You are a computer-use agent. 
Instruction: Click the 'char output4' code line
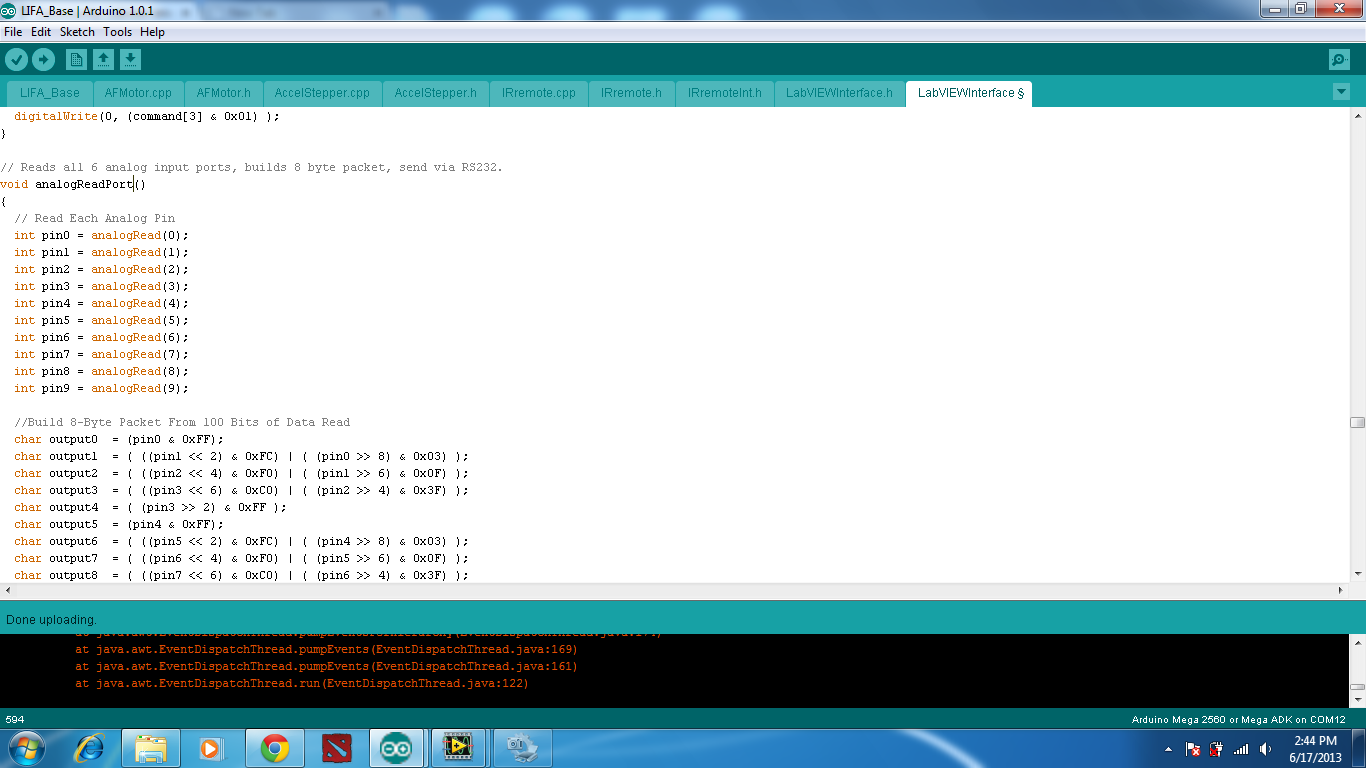pyautogui.click(x=150, y=507)
